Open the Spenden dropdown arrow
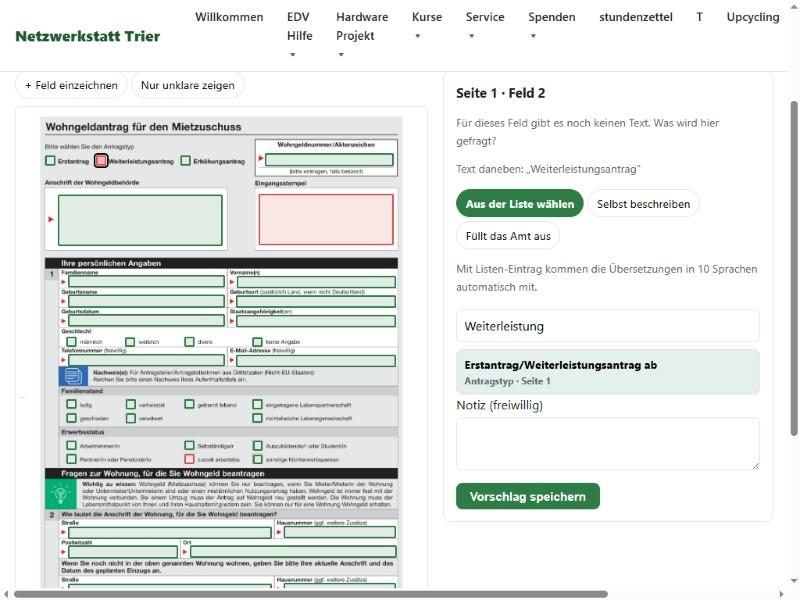 533,36
